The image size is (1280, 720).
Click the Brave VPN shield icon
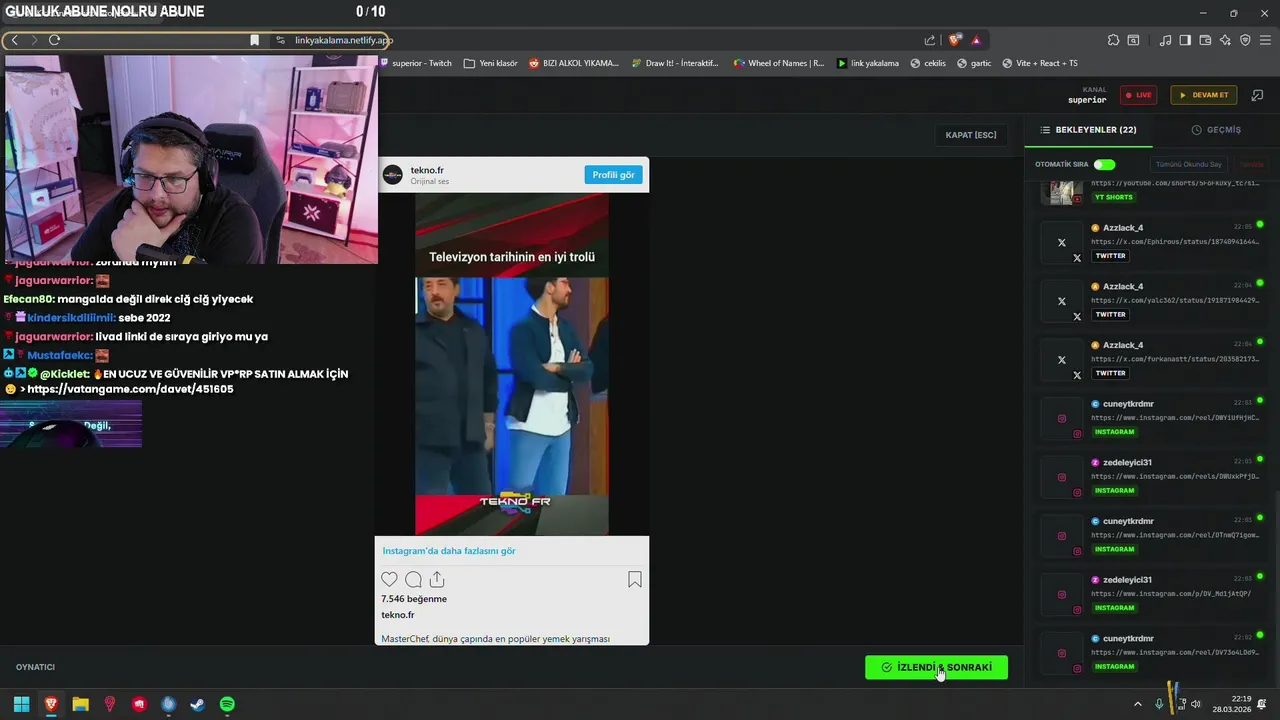point(1245,40)
